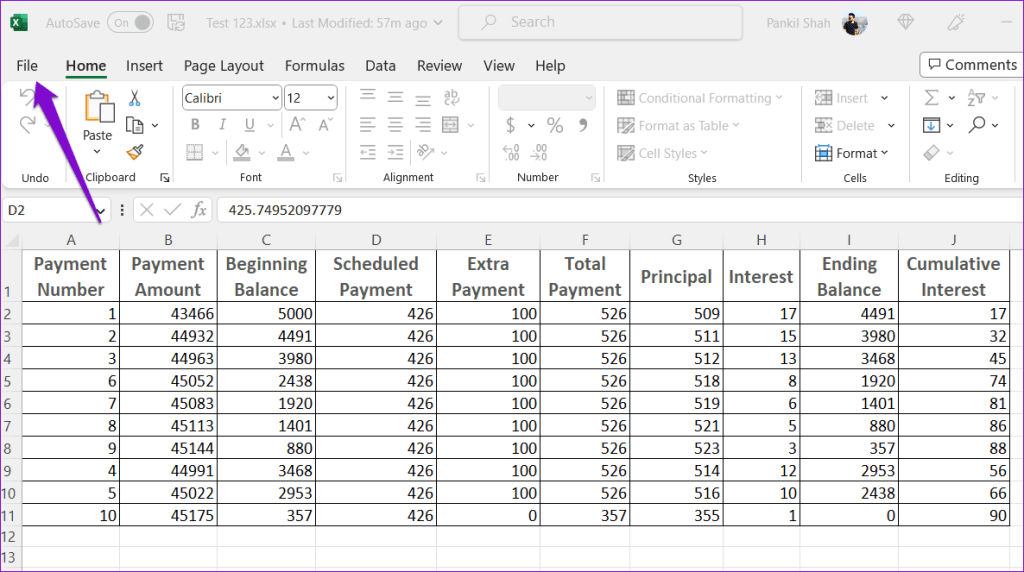The image size is (1024, 572).
Task: Toggle the AutoSave switch
Action: [x=131, y=23]
